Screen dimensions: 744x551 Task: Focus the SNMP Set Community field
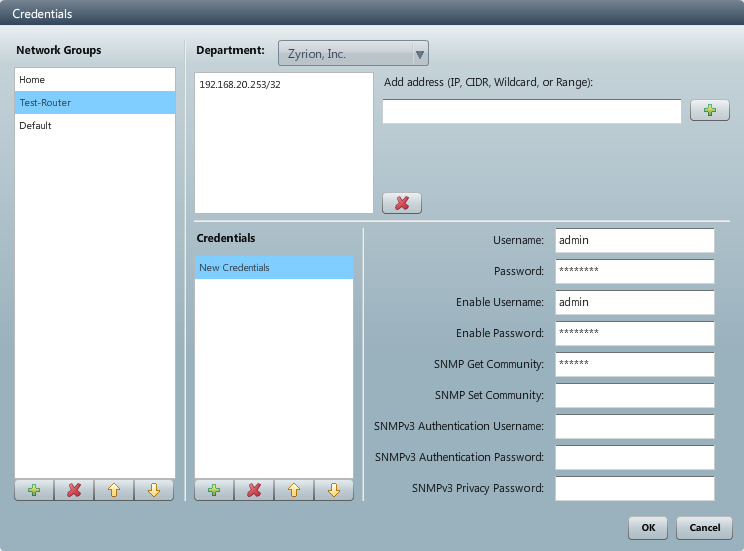tap(634, 395)
